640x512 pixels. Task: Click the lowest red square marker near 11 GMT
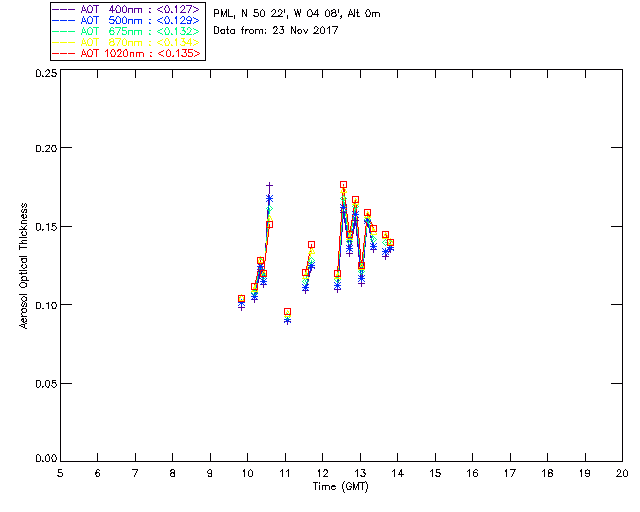(287, 312)
